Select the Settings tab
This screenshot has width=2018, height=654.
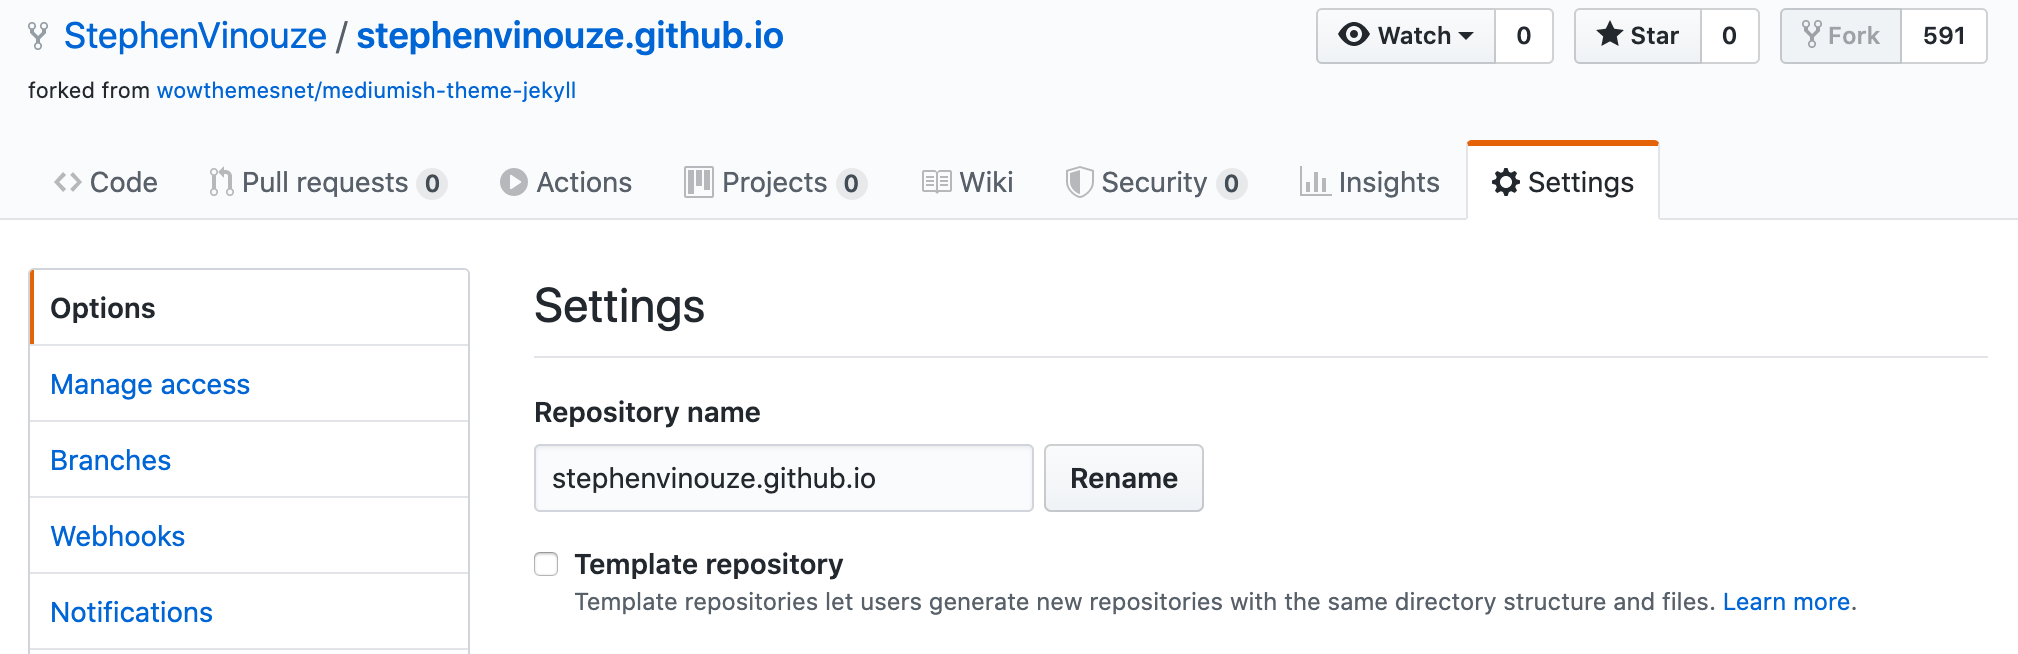pos(1563,182)
